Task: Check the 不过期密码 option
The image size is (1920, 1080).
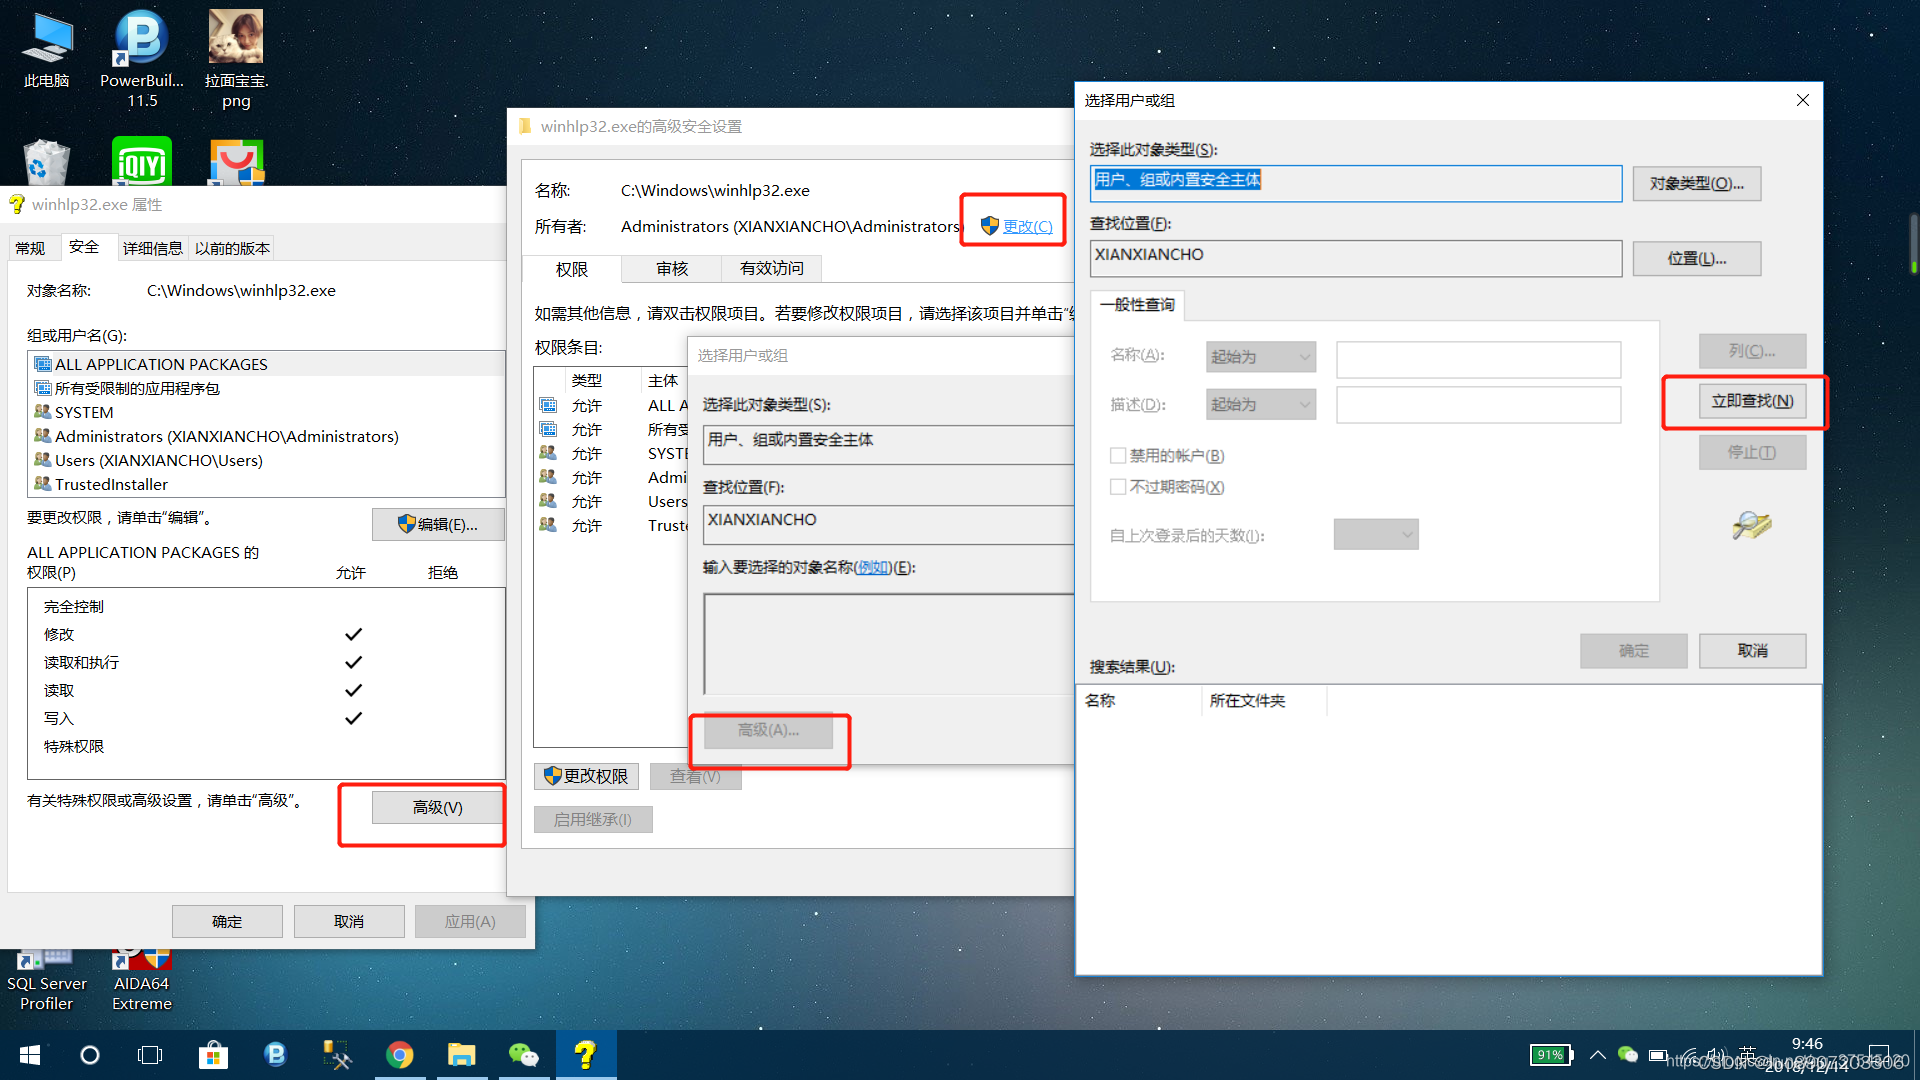Action: (x=1118, y=487)
